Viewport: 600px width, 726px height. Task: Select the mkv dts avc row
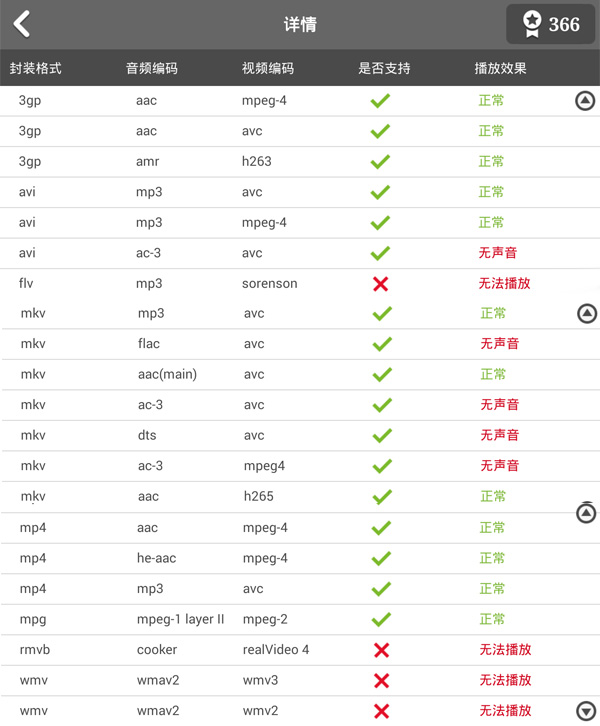(300, 435)
